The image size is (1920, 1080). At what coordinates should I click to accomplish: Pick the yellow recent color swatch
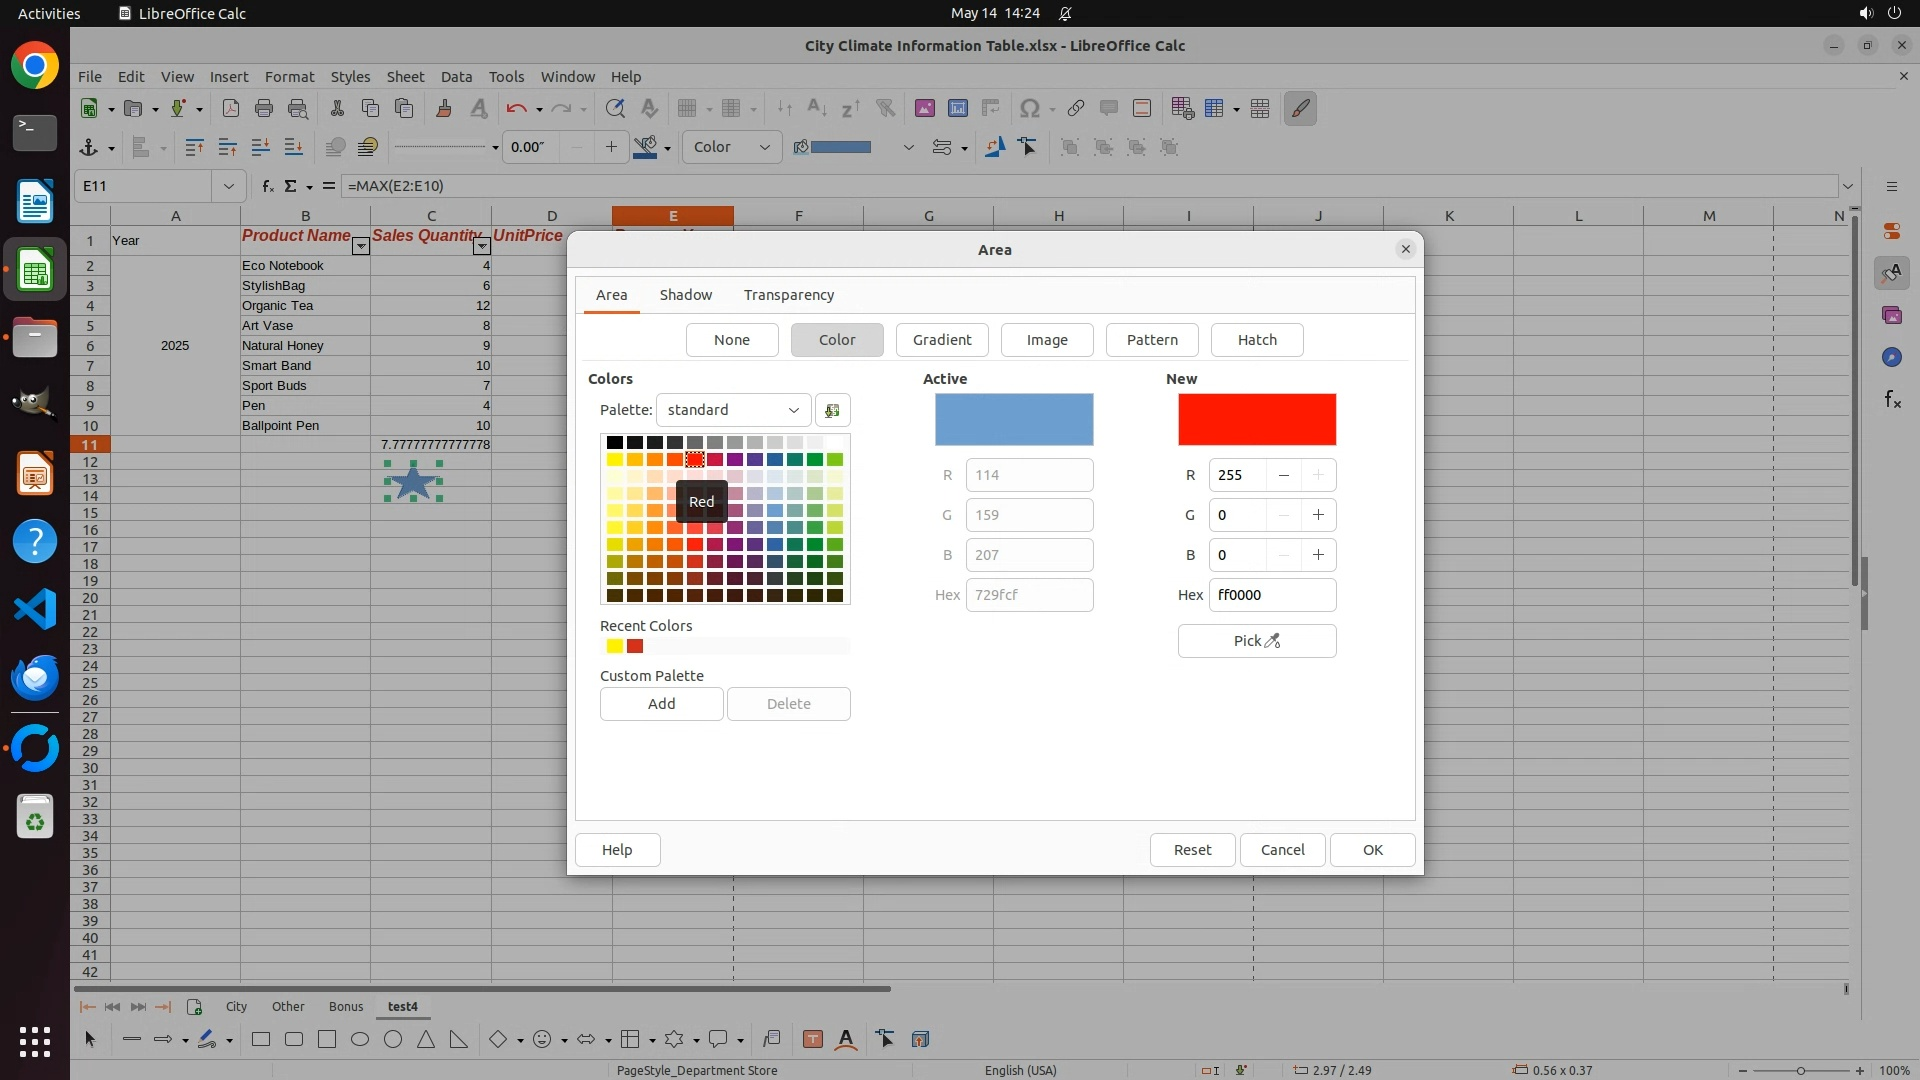614,646
